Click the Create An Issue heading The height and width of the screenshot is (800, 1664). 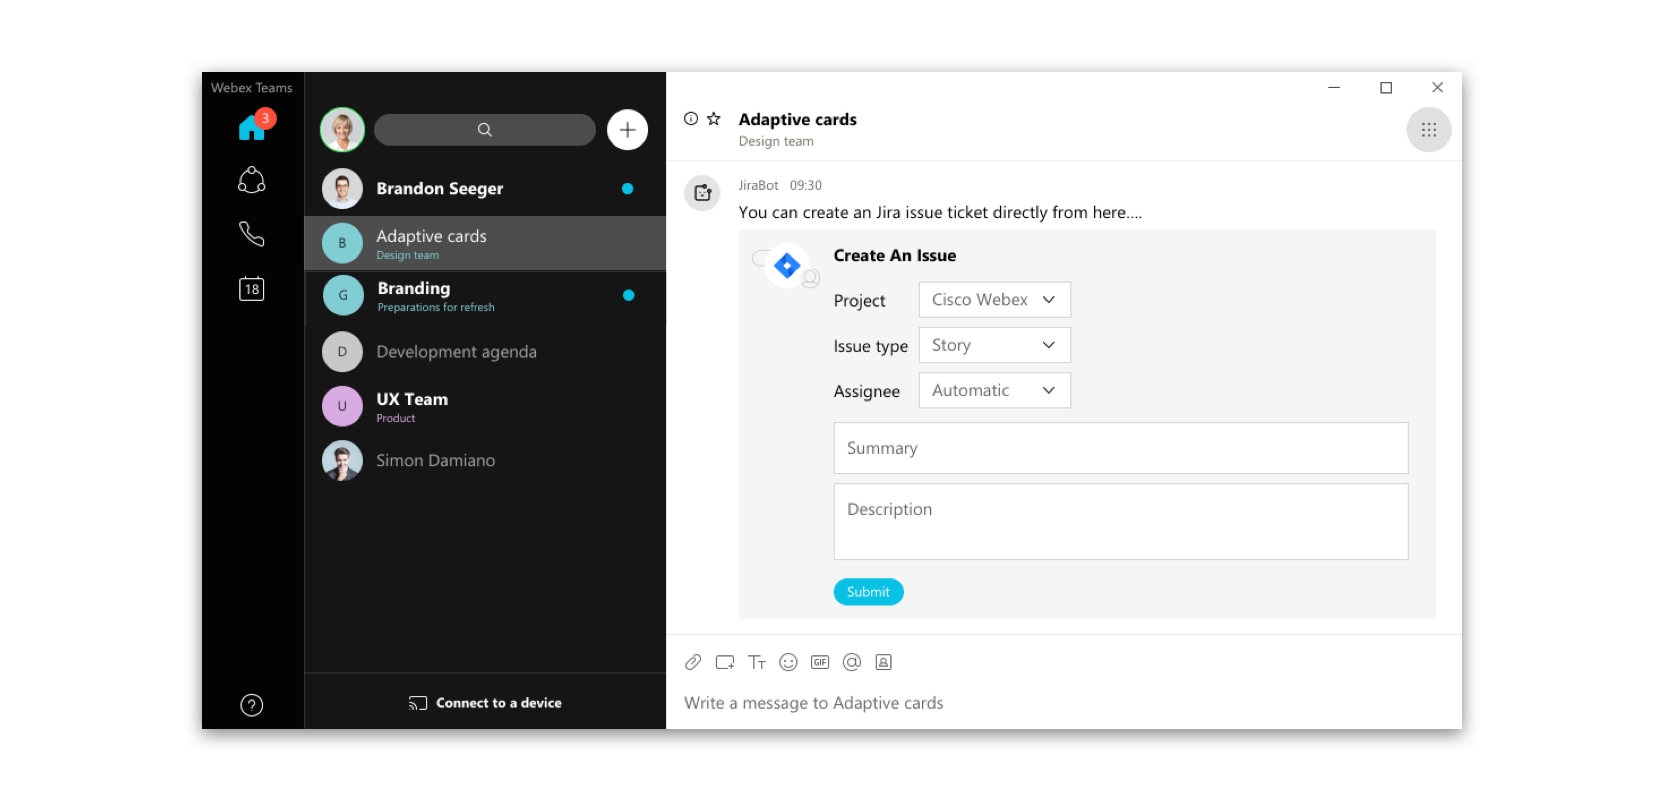(x=895, y=255)
